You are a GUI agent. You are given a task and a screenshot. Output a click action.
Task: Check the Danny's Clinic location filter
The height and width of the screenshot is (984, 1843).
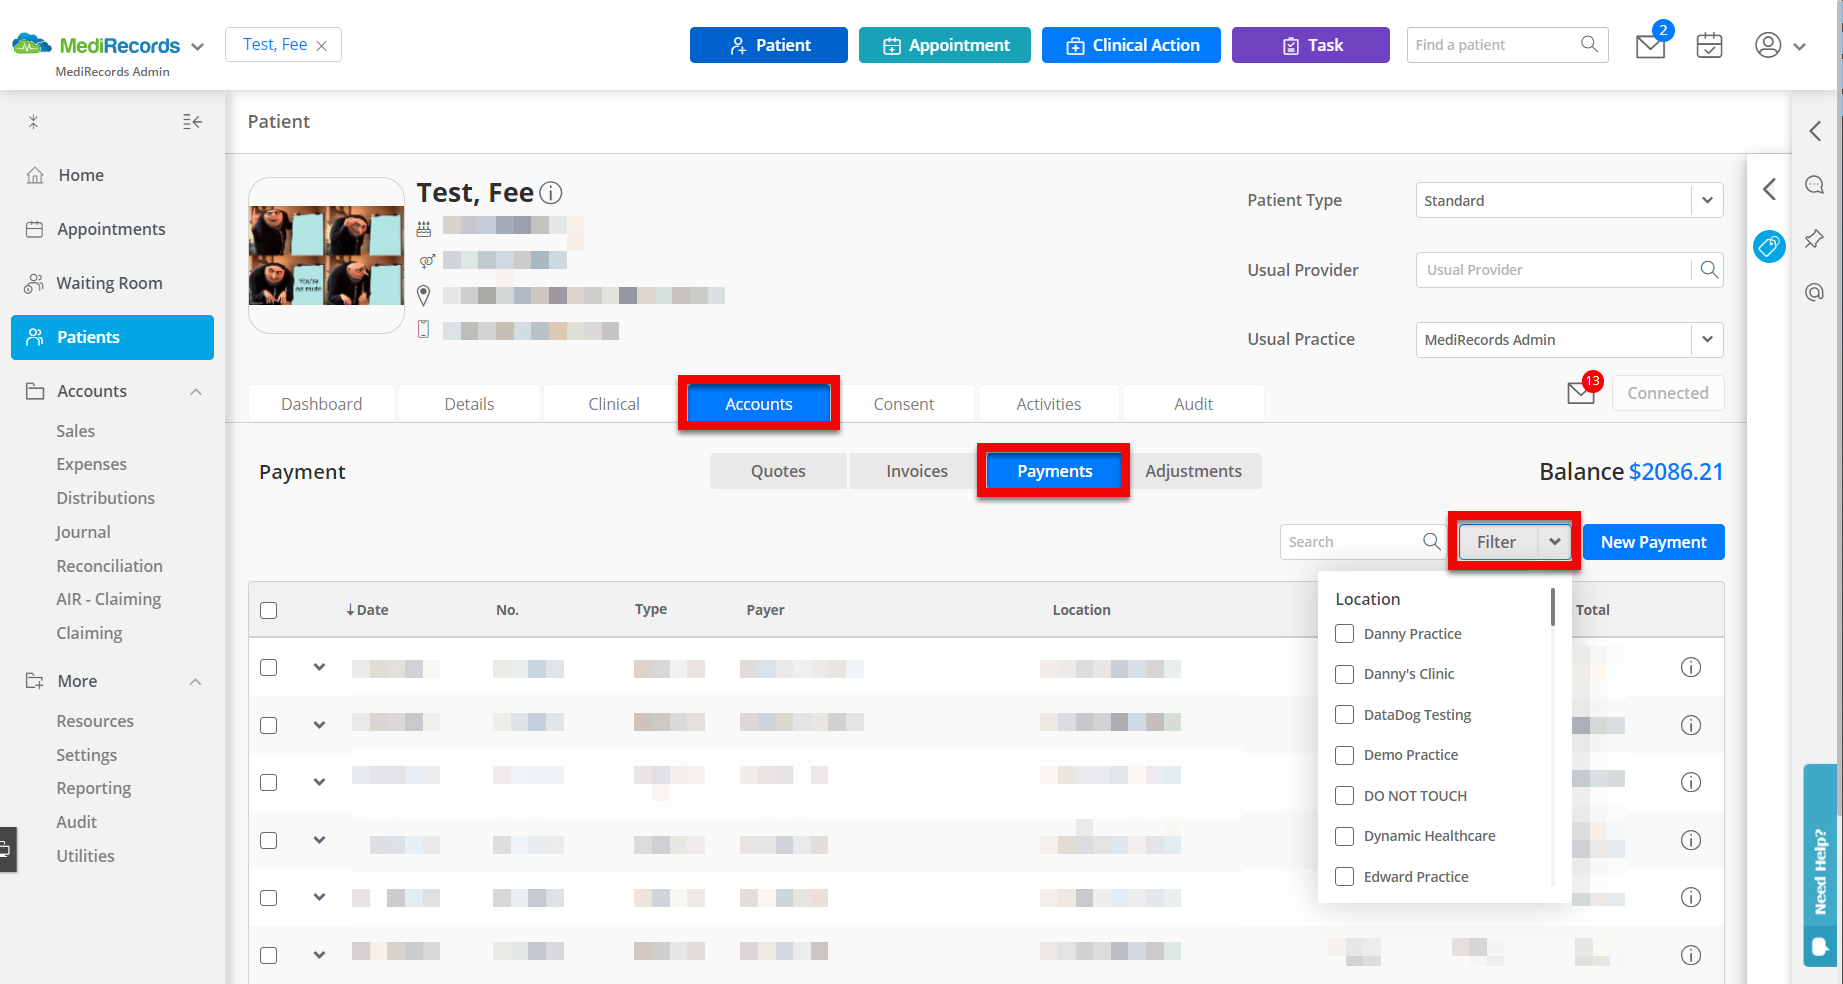pyautogui.click(x=1345, y=674)
